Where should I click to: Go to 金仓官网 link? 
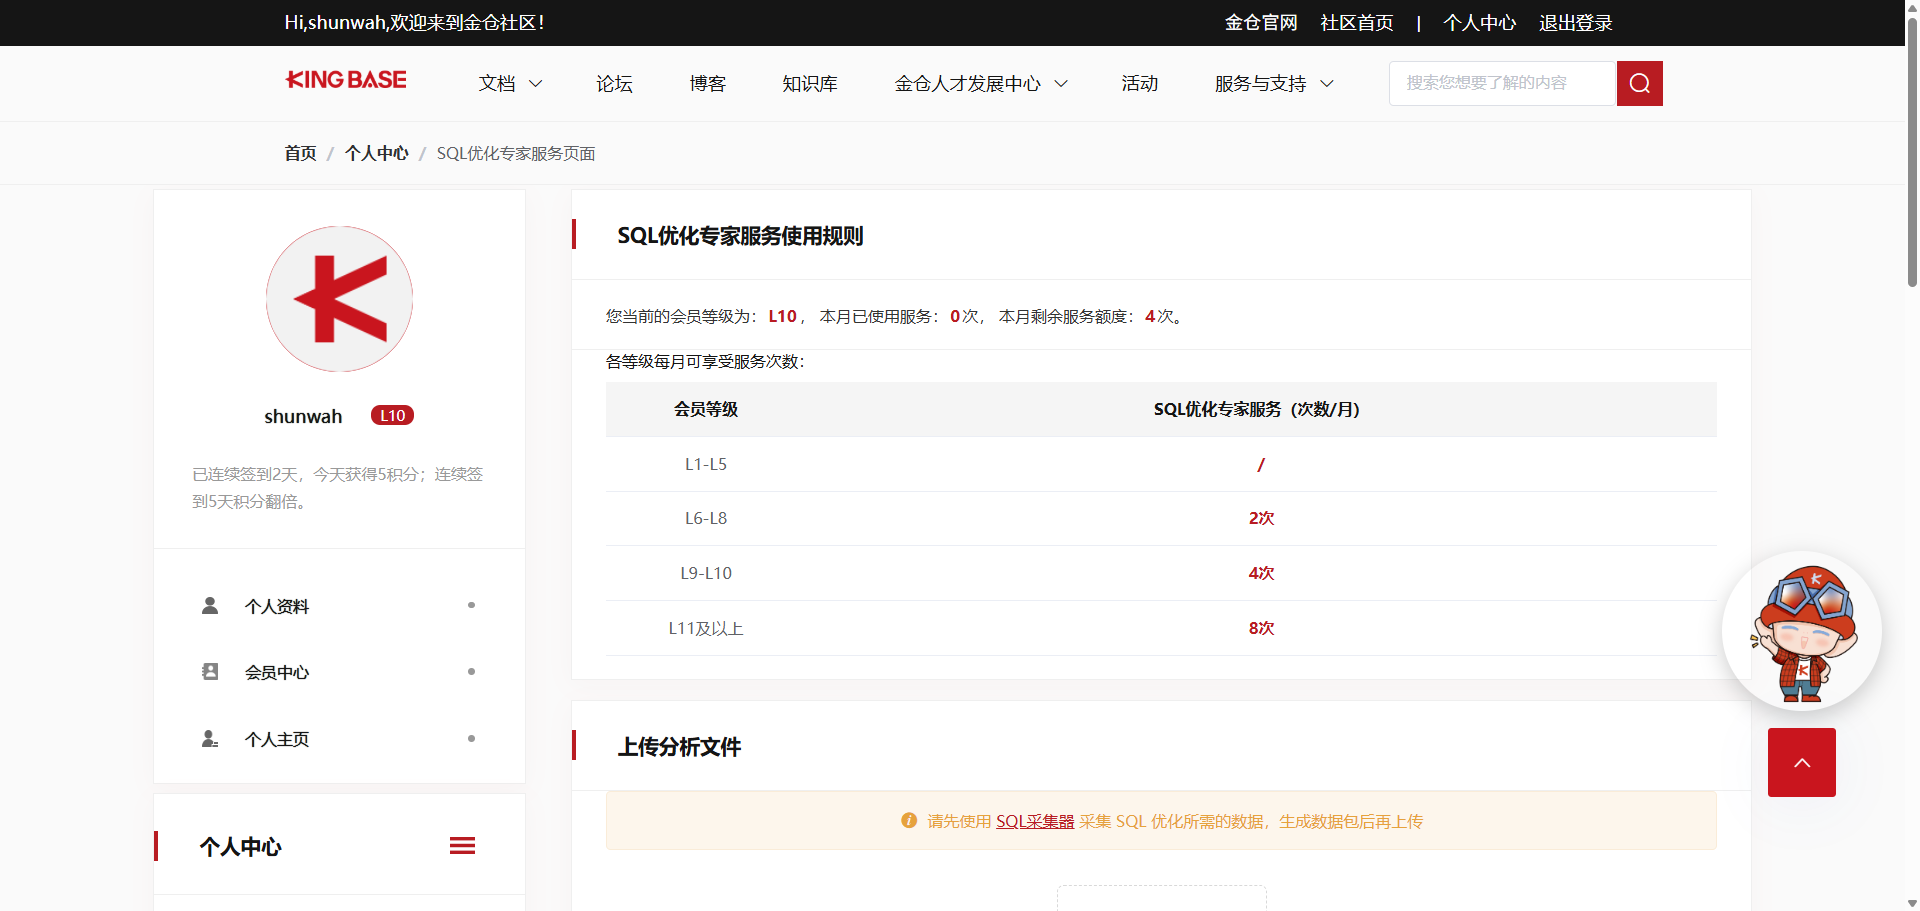1261,23
